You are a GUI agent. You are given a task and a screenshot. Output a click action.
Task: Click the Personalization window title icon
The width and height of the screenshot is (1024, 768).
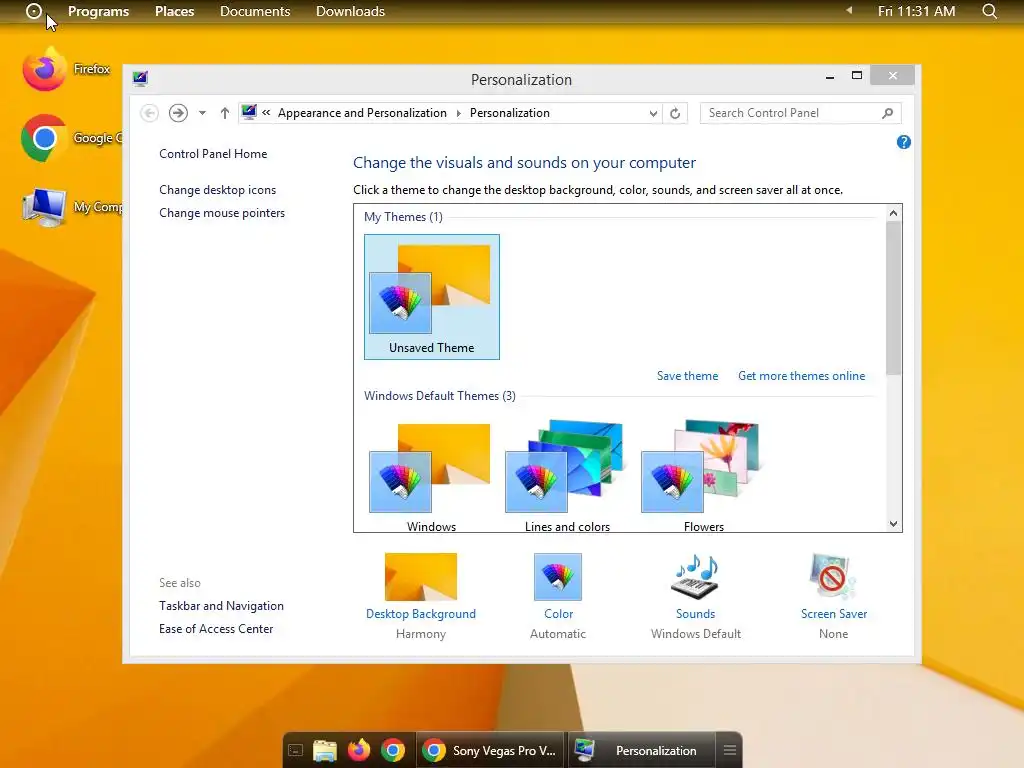[140, 79]
